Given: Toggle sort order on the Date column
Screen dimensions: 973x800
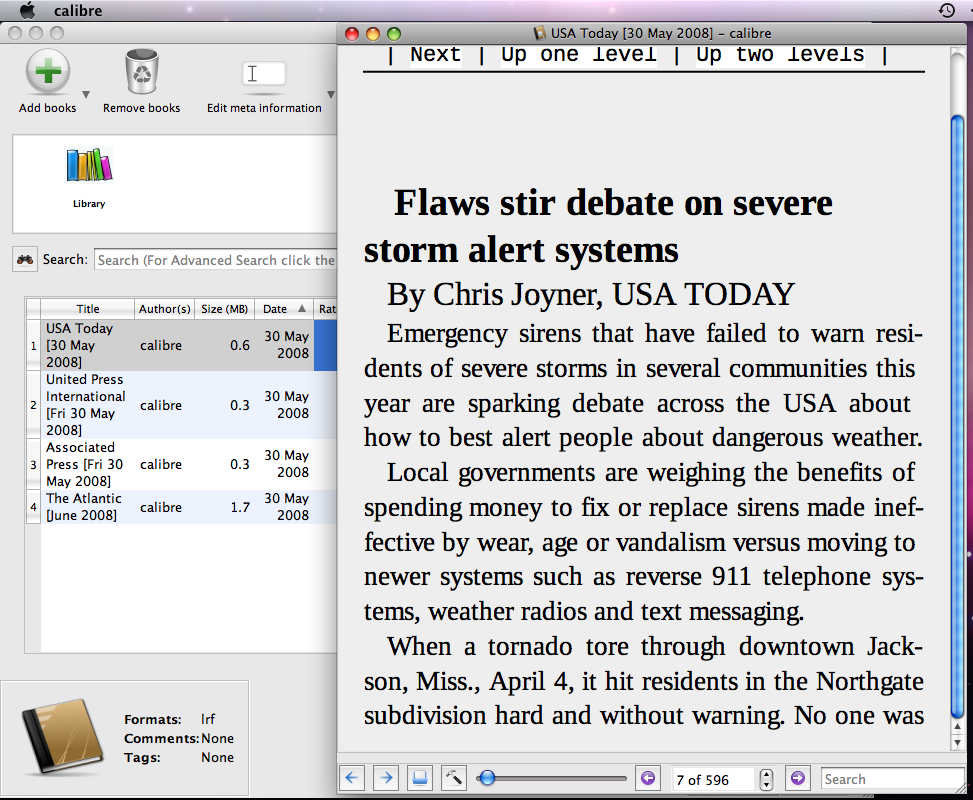Looking at the screenshot, I should pyautogui.click(x=284, y=308).
